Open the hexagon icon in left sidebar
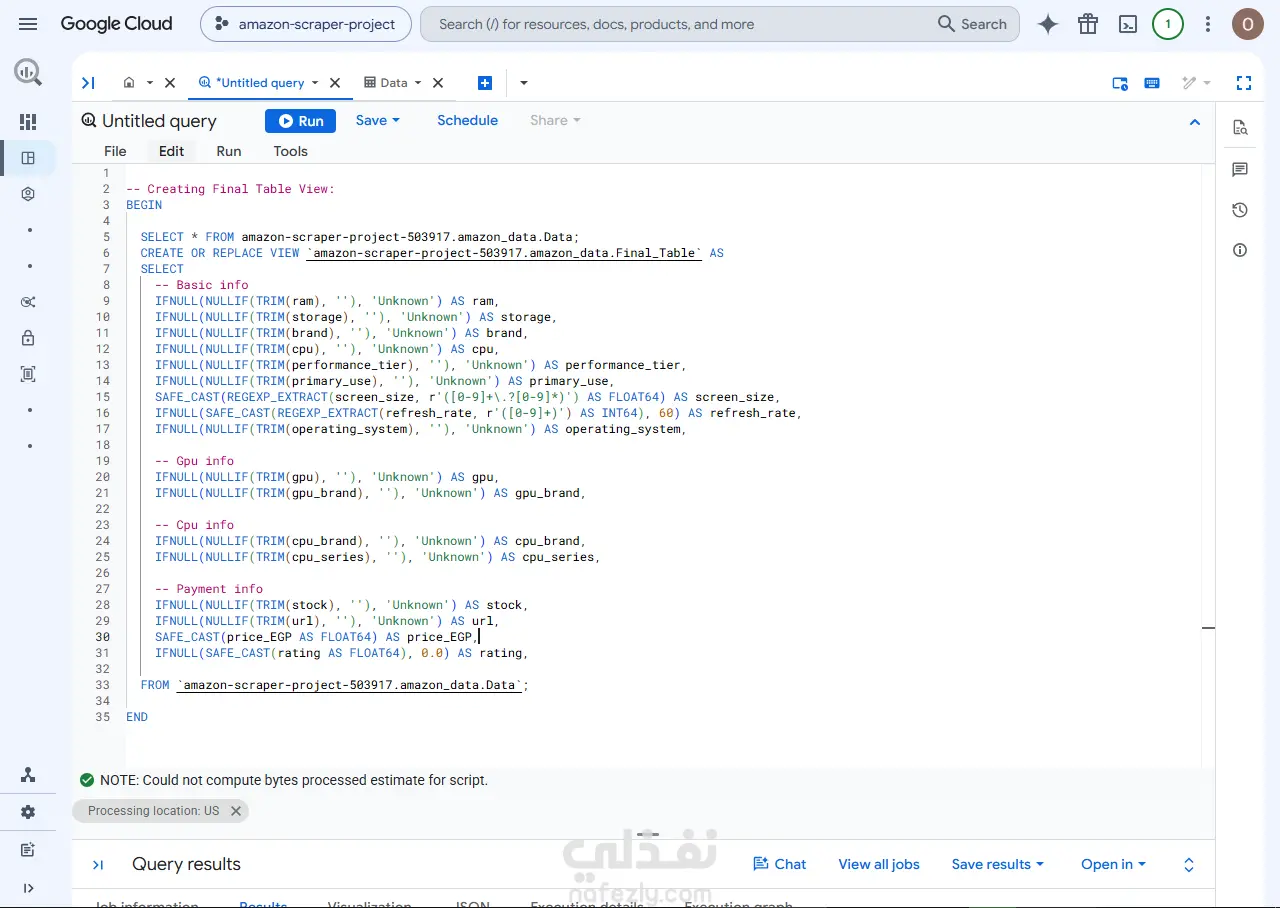This screenshot has height=908, width=1280. pyautogui.click(x=28, y=194)
